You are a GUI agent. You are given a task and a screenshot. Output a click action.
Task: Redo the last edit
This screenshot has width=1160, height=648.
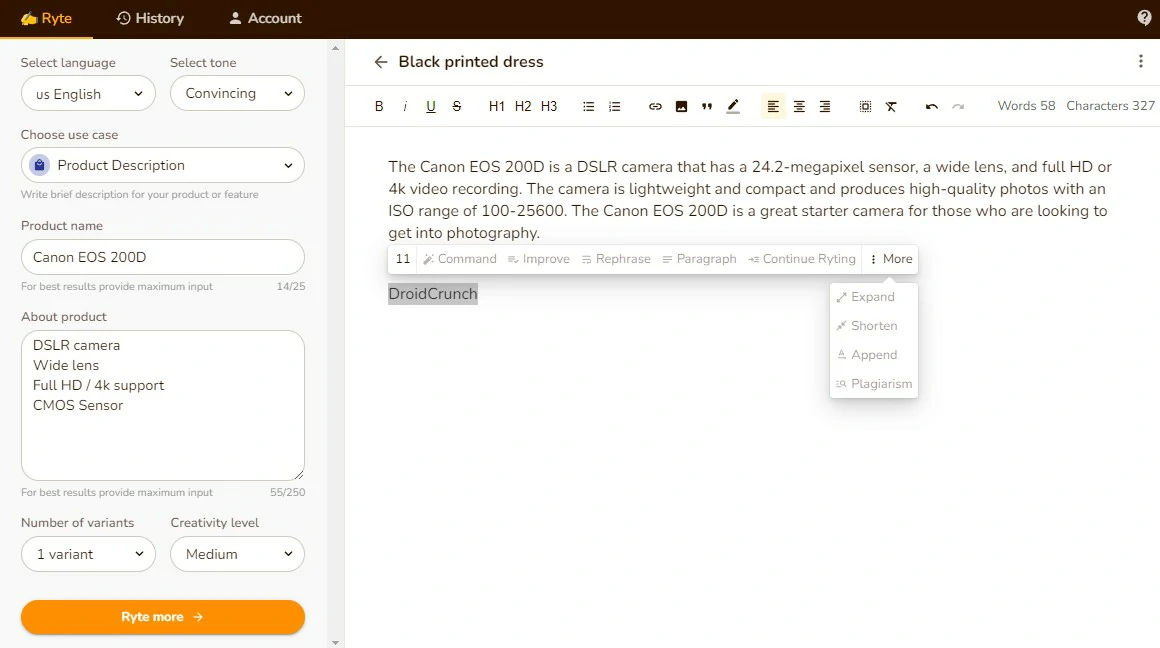point(958,107)
